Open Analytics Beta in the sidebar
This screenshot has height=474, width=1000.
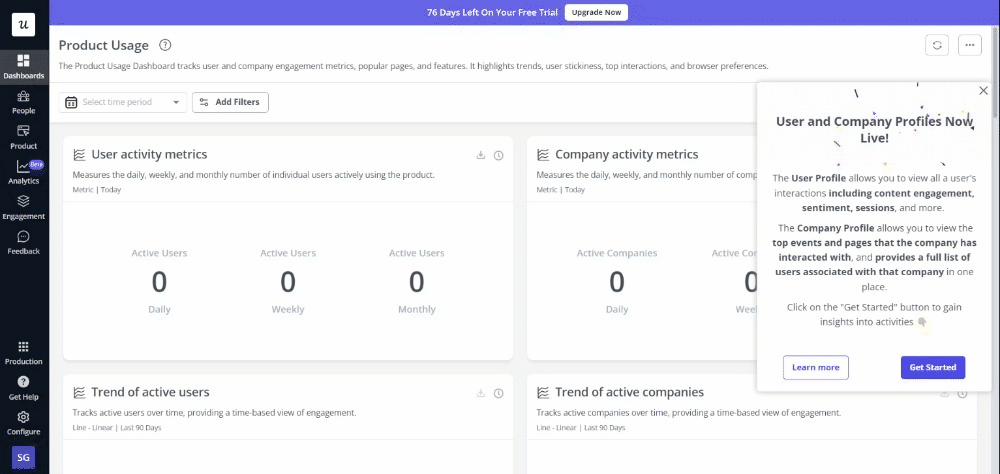point(23,171)
